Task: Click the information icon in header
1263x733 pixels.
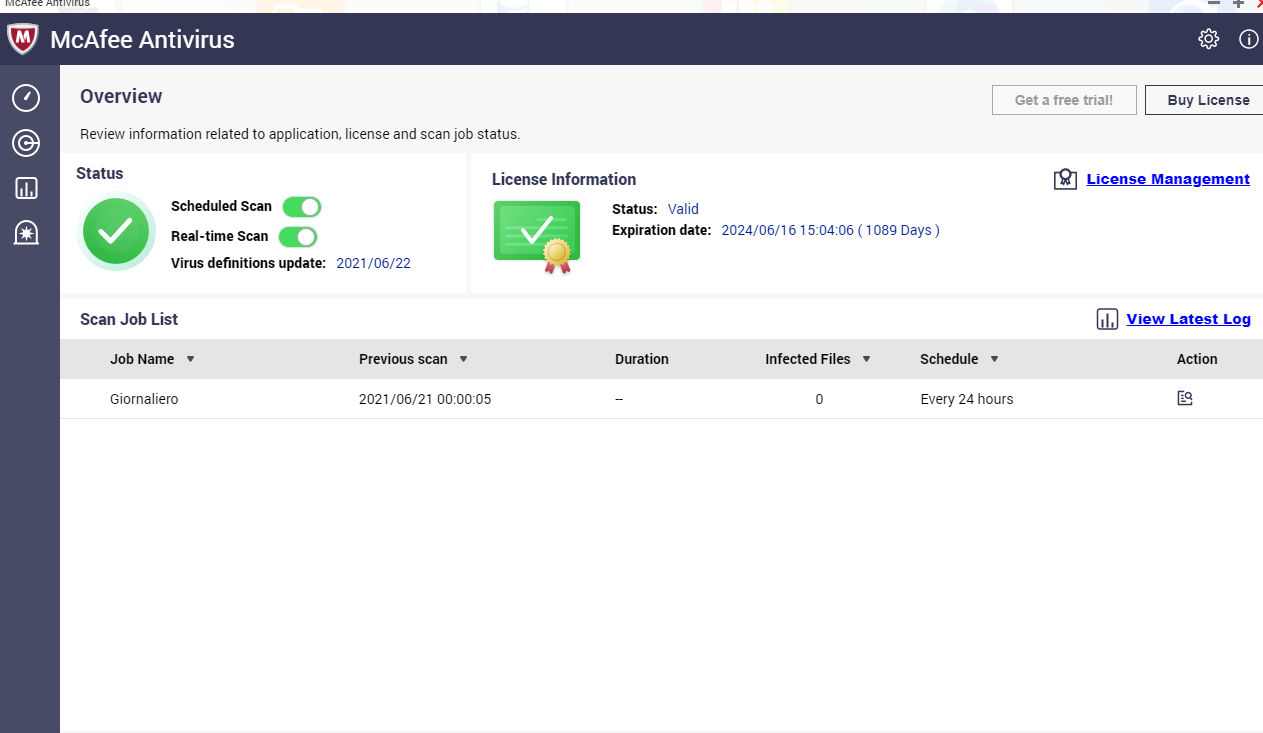Action: 1248,39
